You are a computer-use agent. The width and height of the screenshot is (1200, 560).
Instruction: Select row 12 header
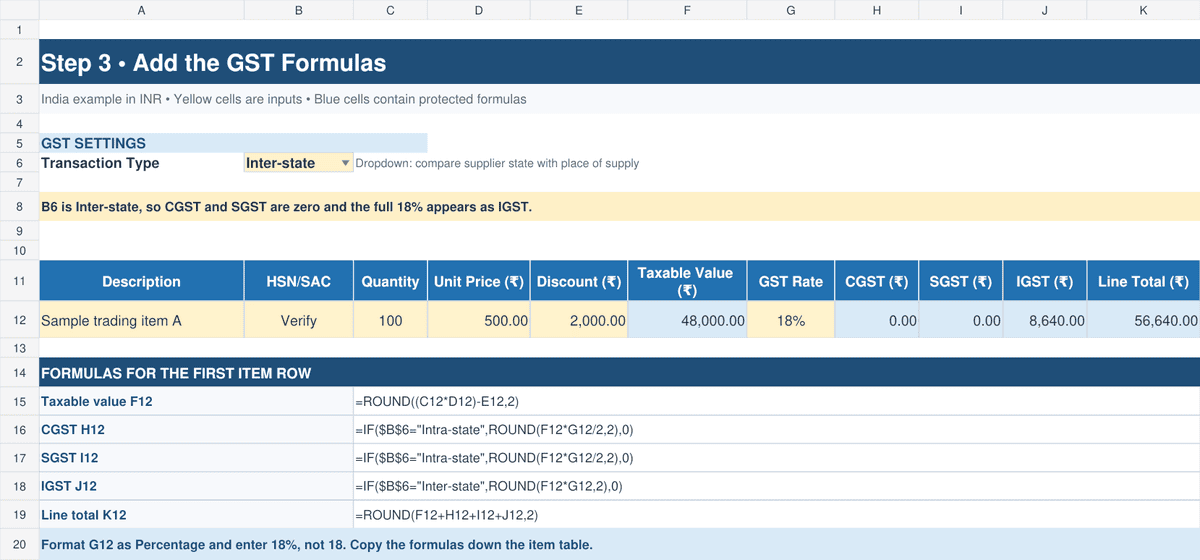(19, 321)
